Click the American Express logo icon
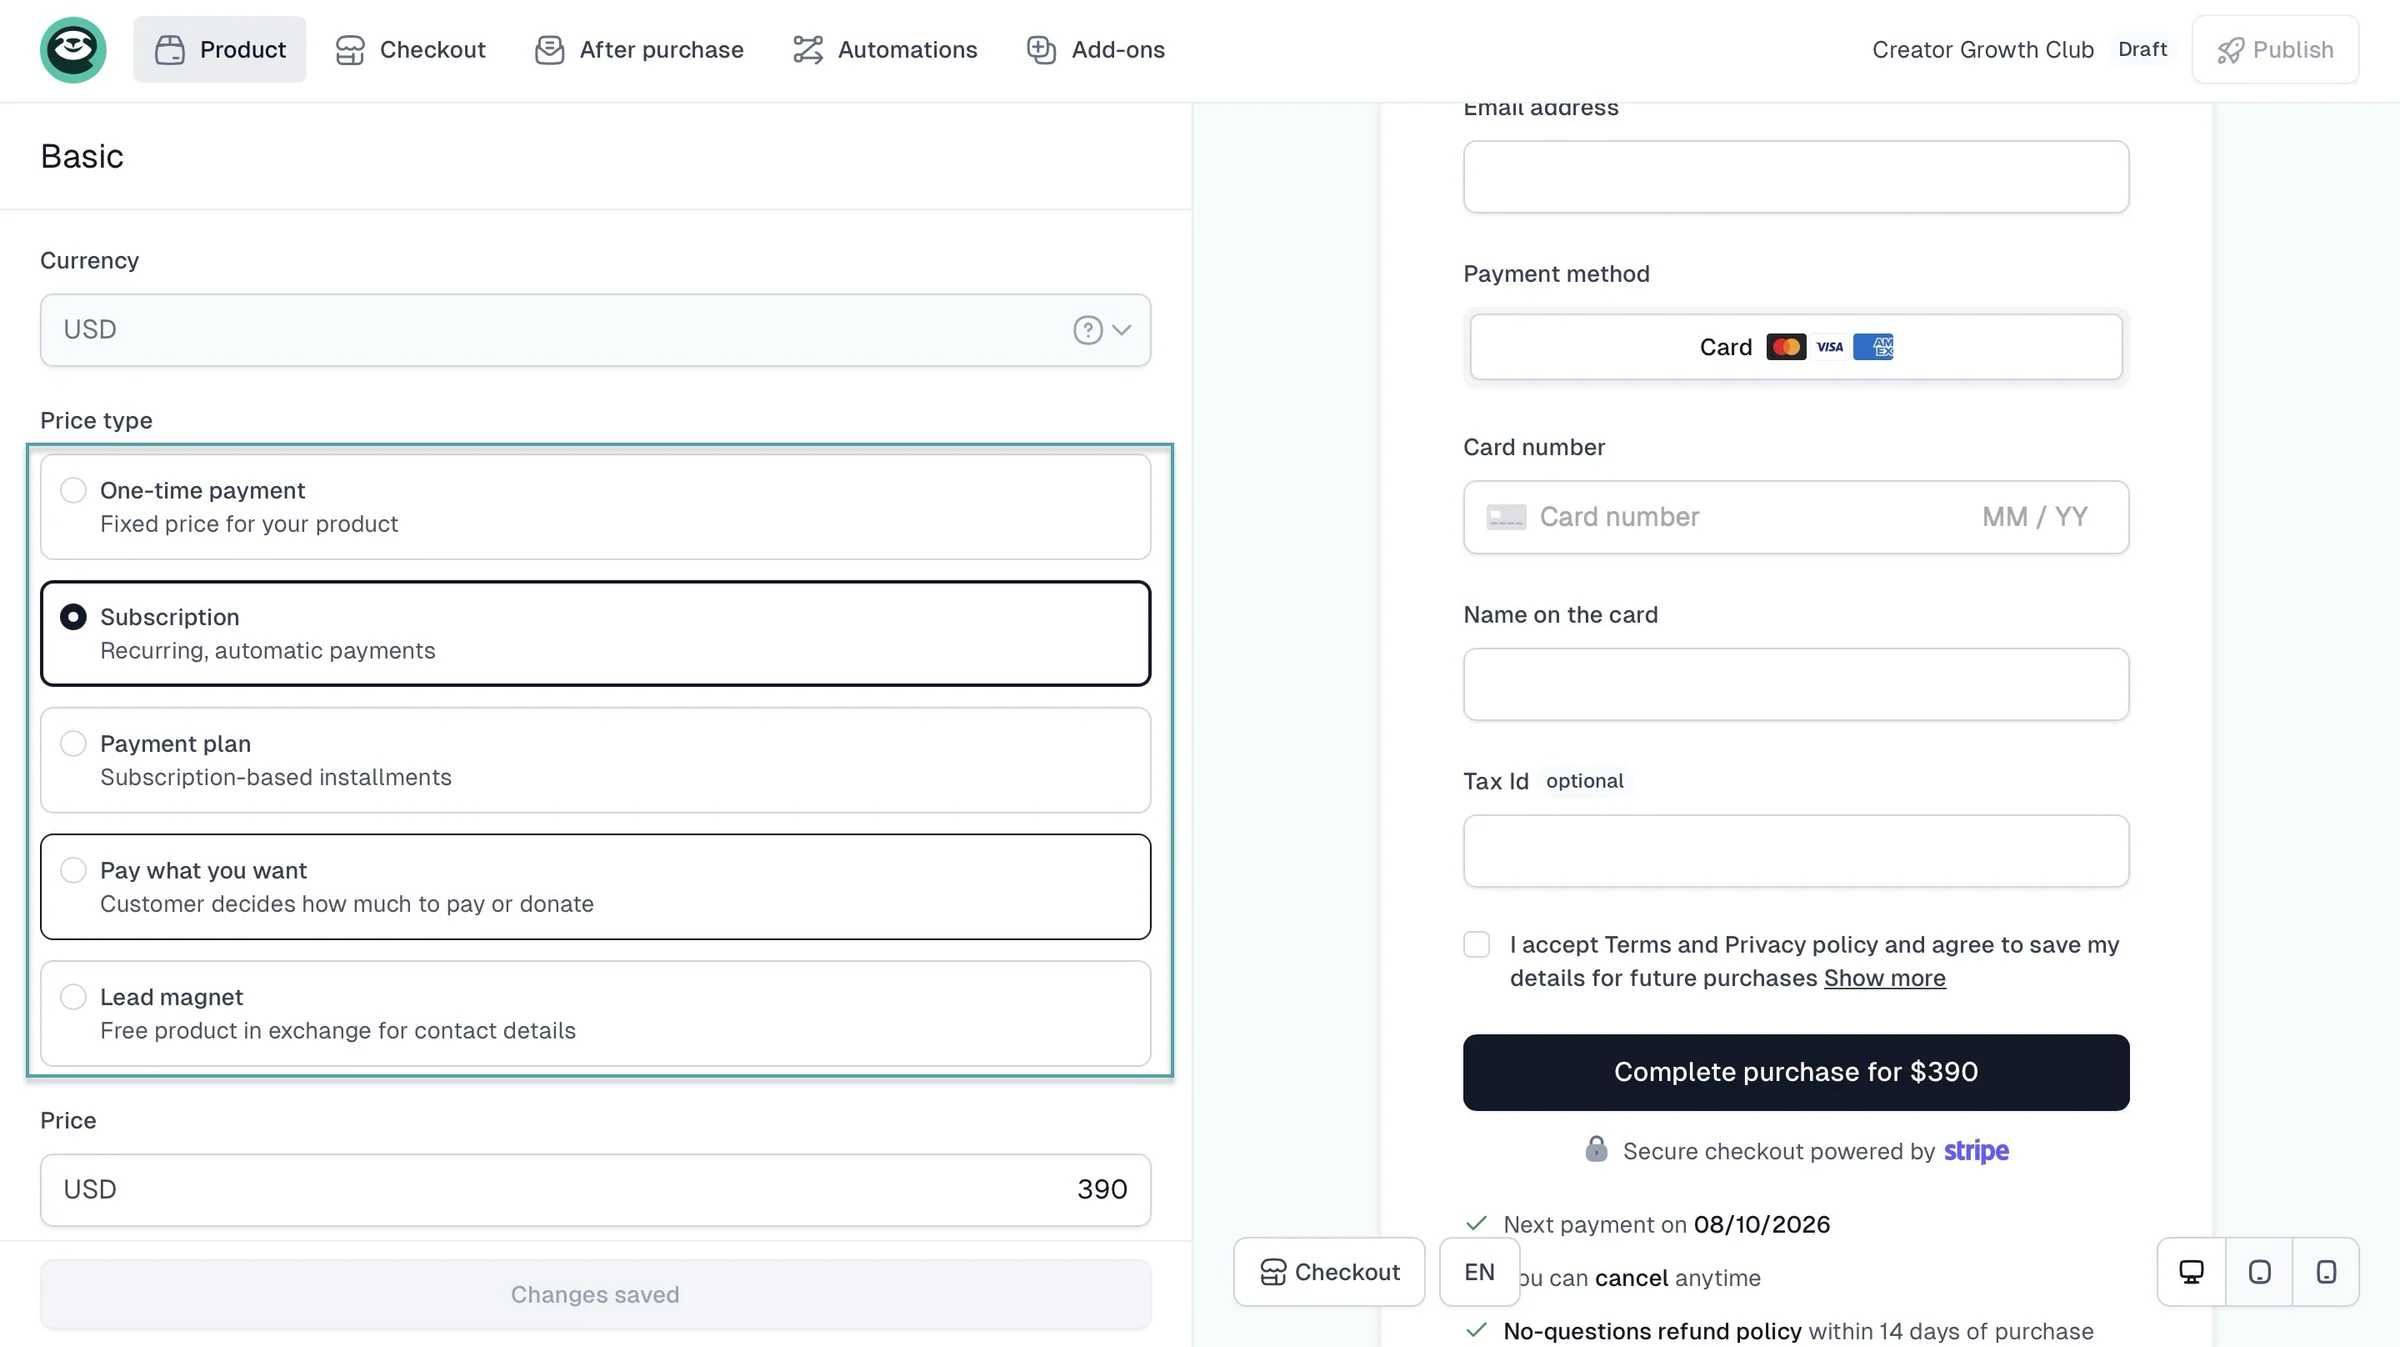The image size is (2400, 1347). [x=1873, y=347]
